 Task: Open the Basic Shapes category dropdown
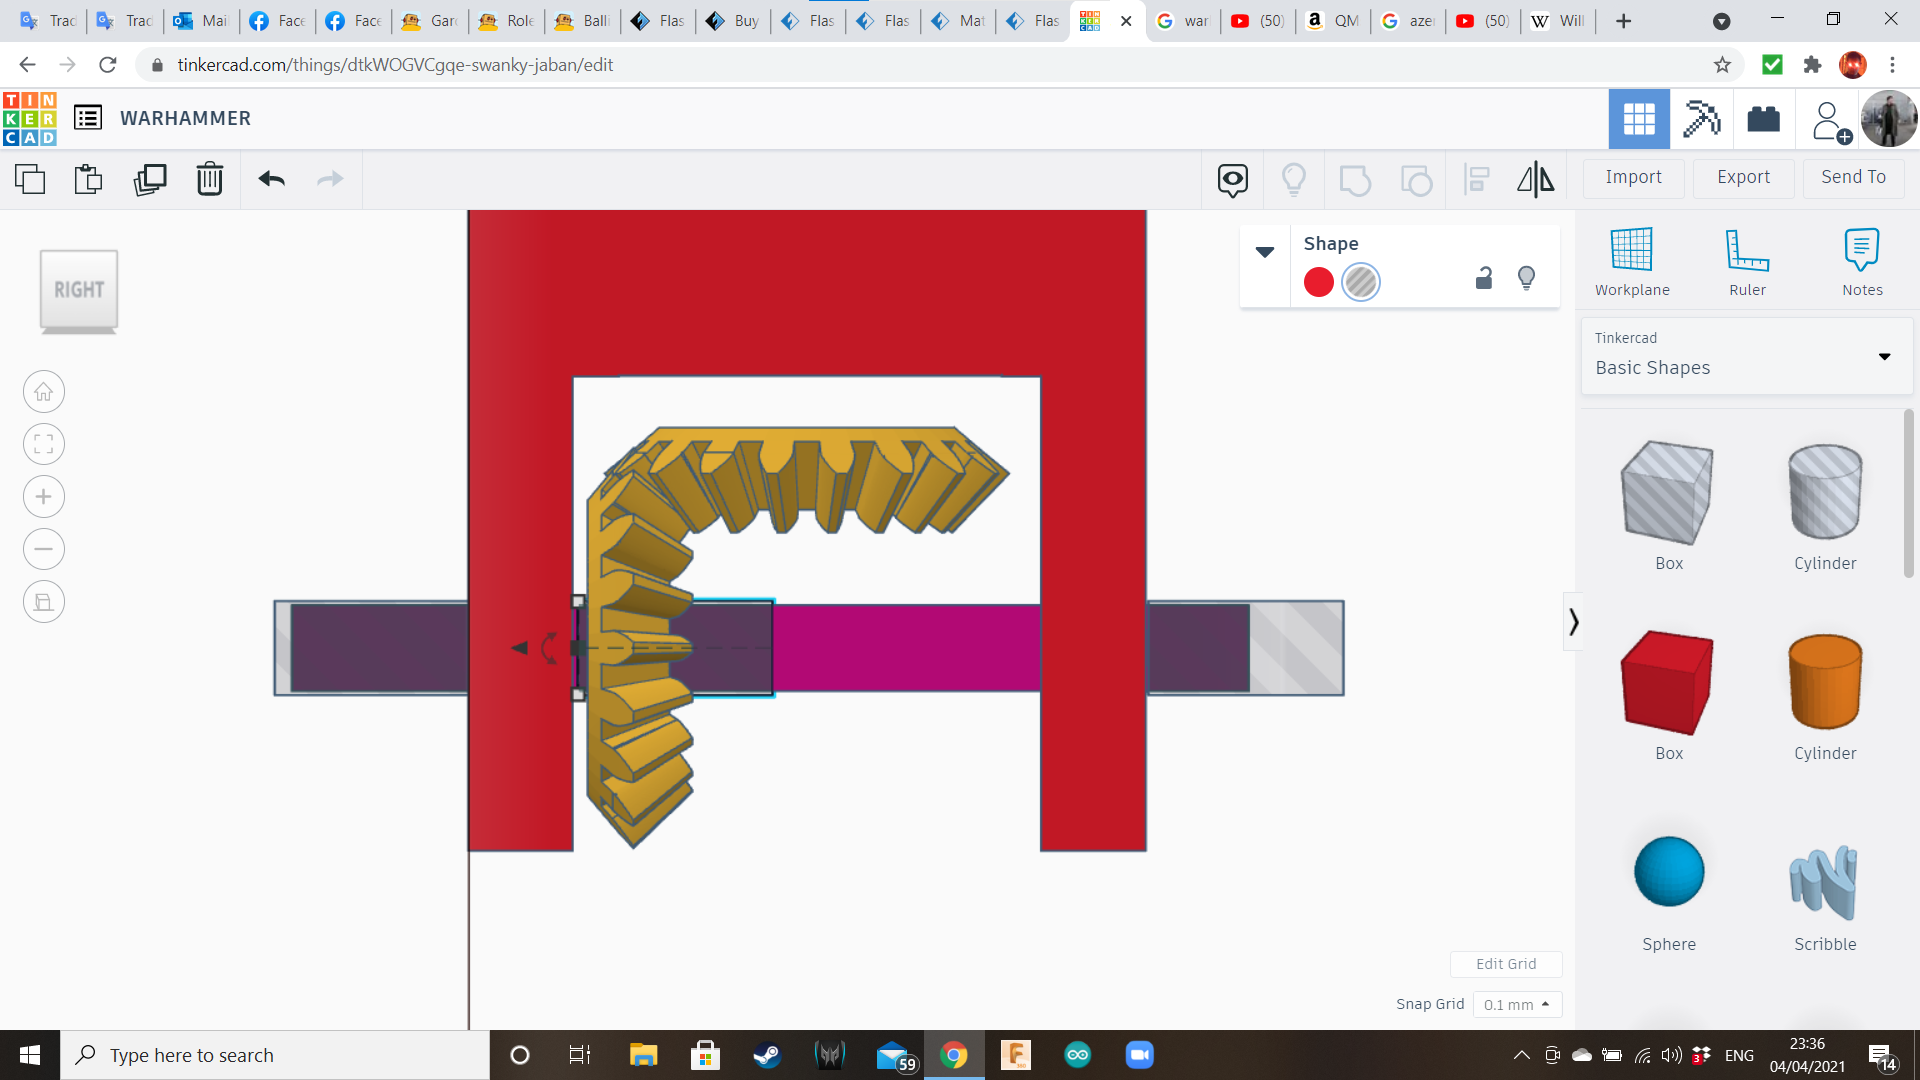[1884, 356]
